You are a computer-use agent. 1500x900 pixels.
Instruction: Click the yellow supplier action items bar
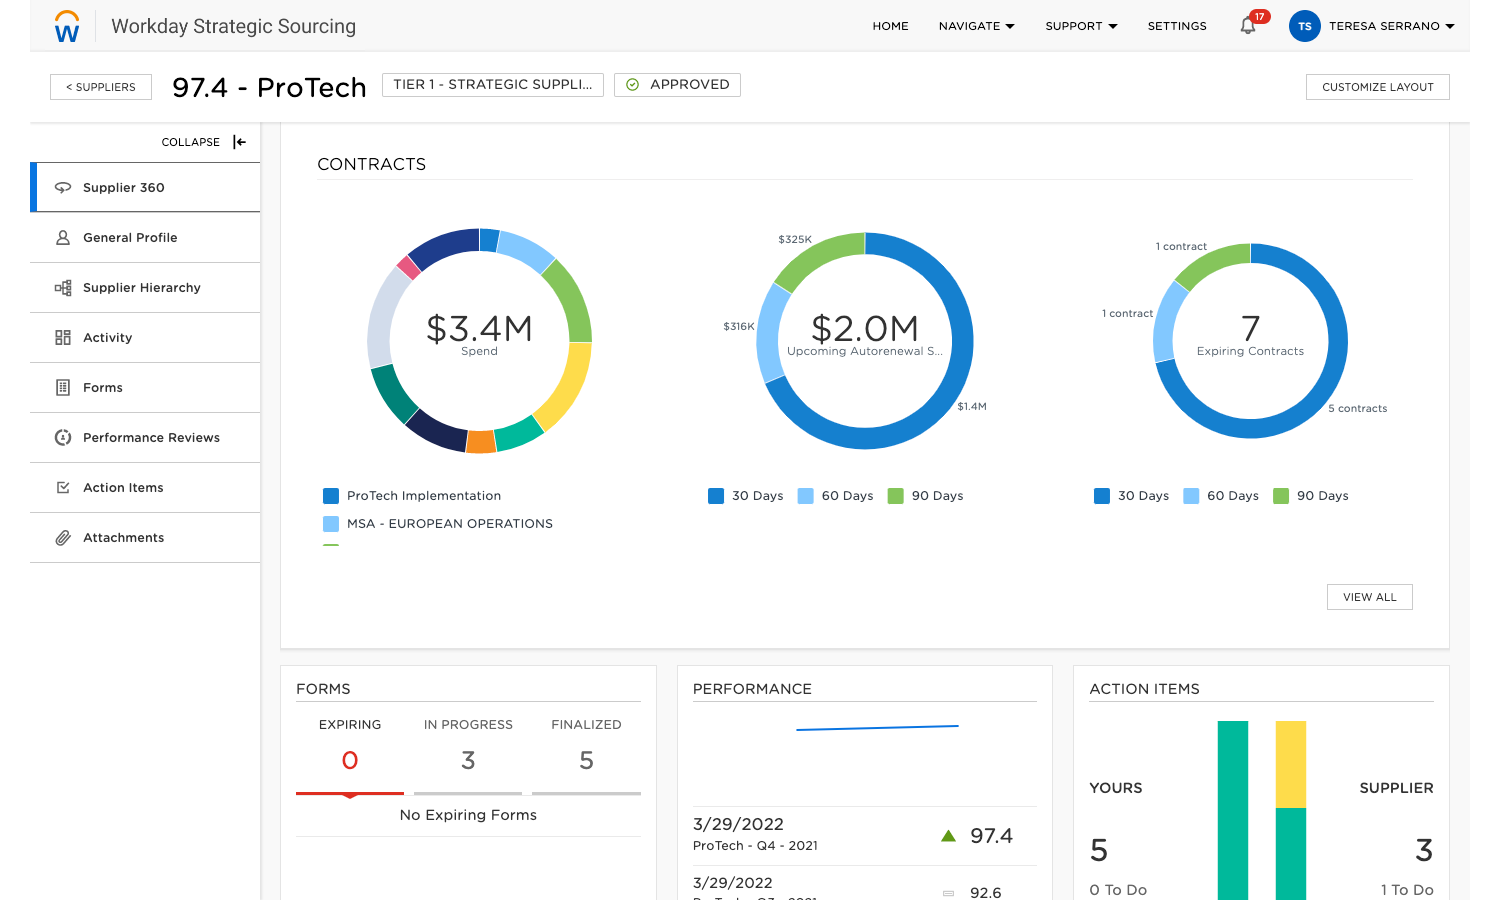pos(1291,765)
